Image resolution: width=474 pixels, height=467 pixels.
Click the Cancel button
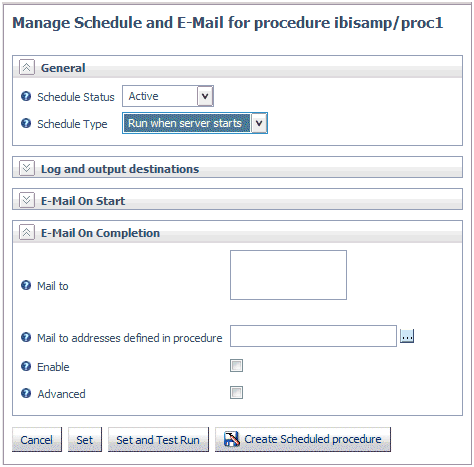coord(37,440)
